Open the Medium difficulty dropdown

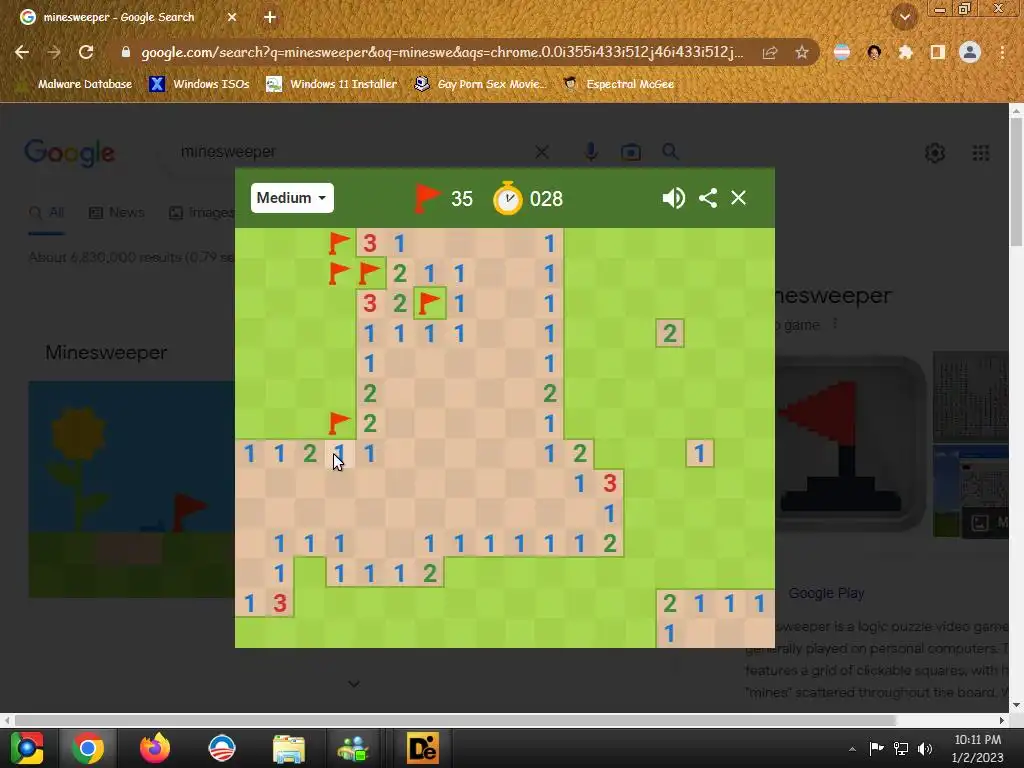pyautogui.click(x=292, y=198)
